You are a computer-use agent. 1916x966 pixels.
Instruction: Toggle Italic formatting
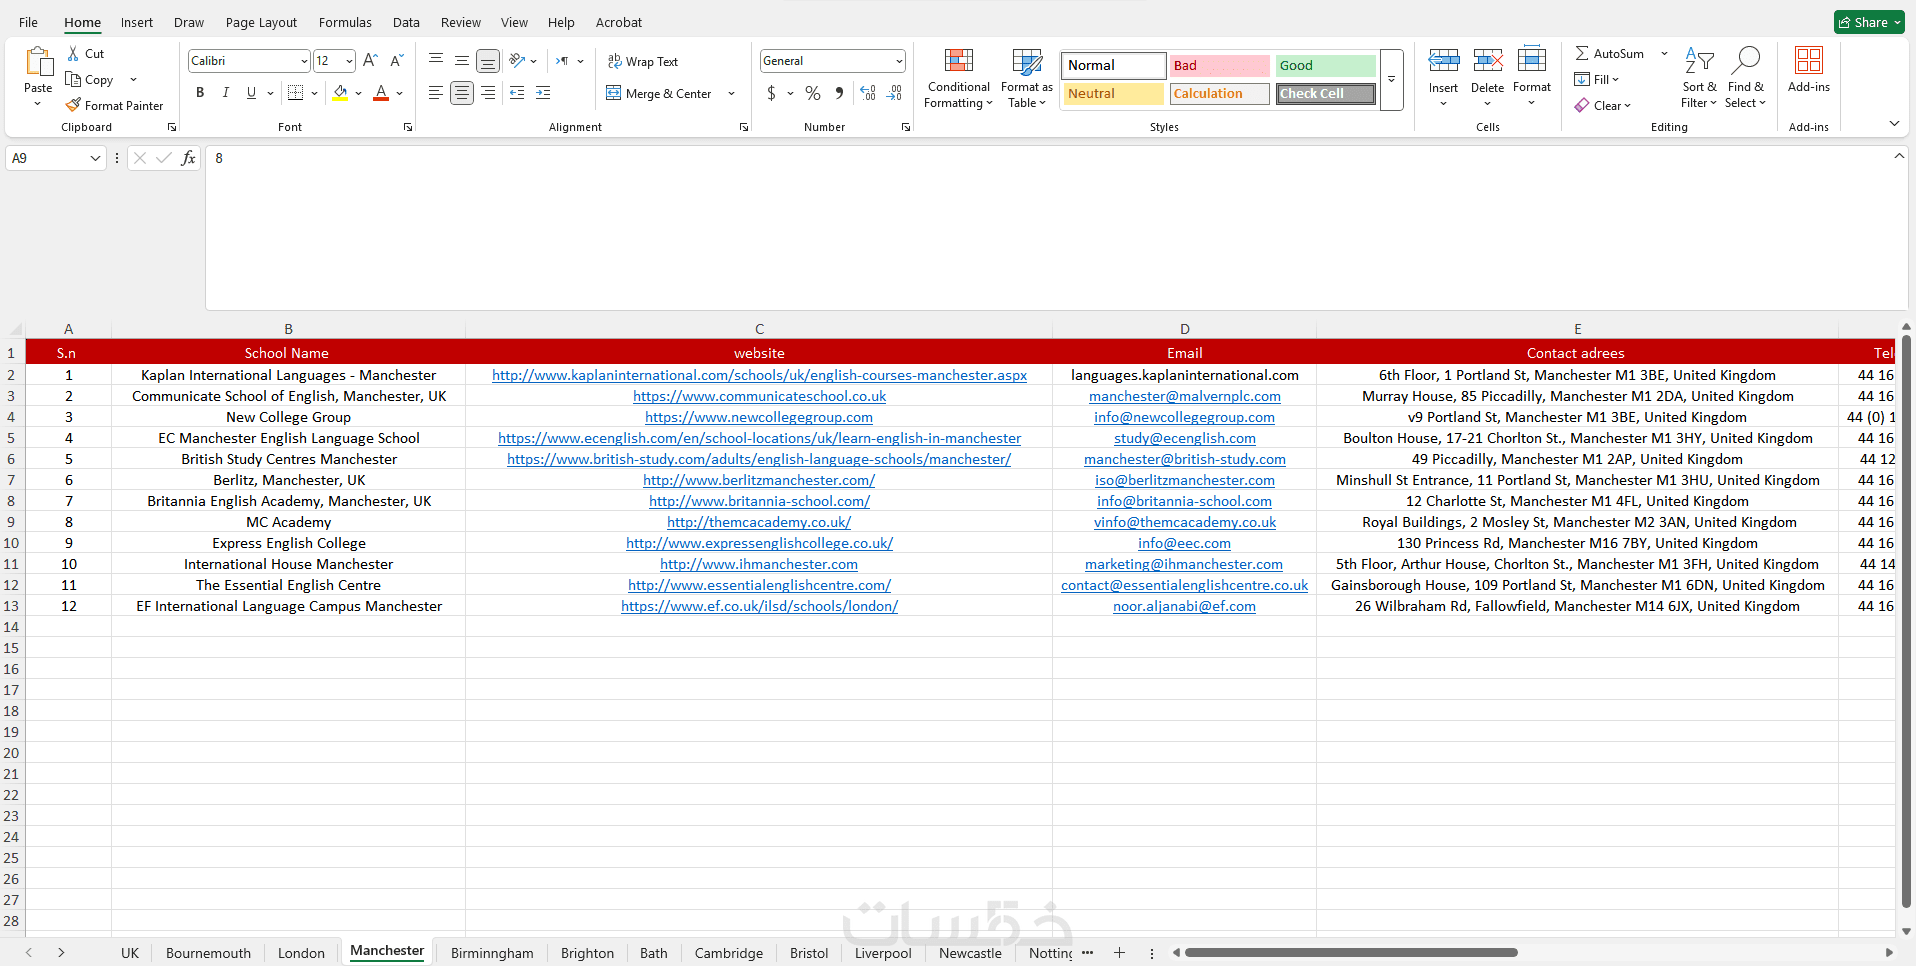pos(226,93)
